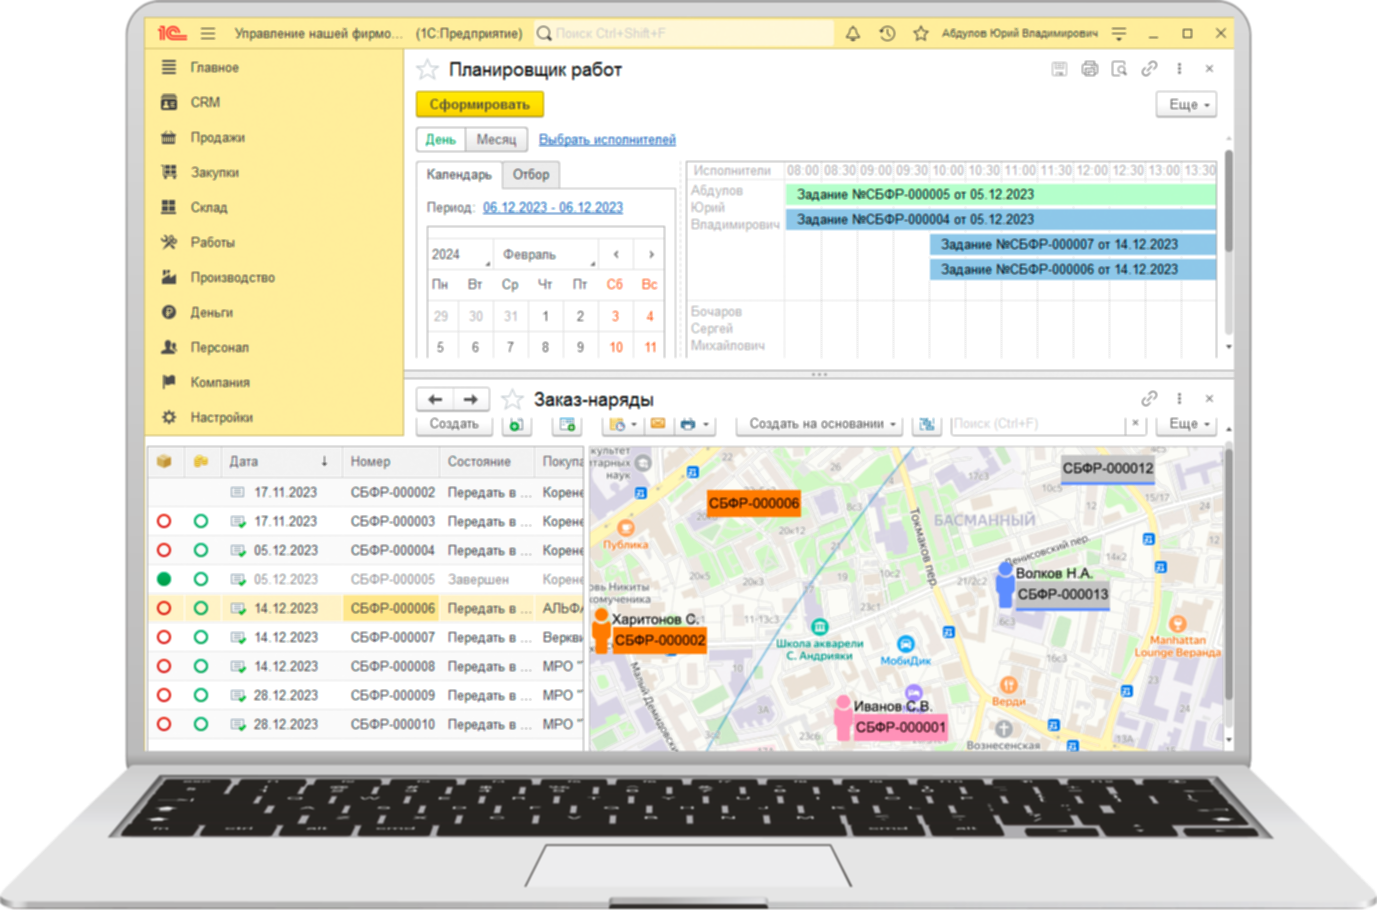Send by email using the envelope icon
The width and height of the screenshot is (1377, 918).
pyautogui.click(x=658, y=424)
